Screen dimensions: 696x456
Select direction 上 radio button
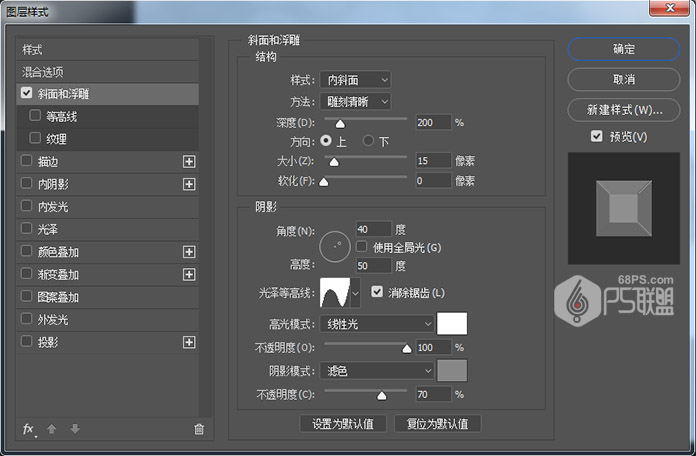point(326,141)
